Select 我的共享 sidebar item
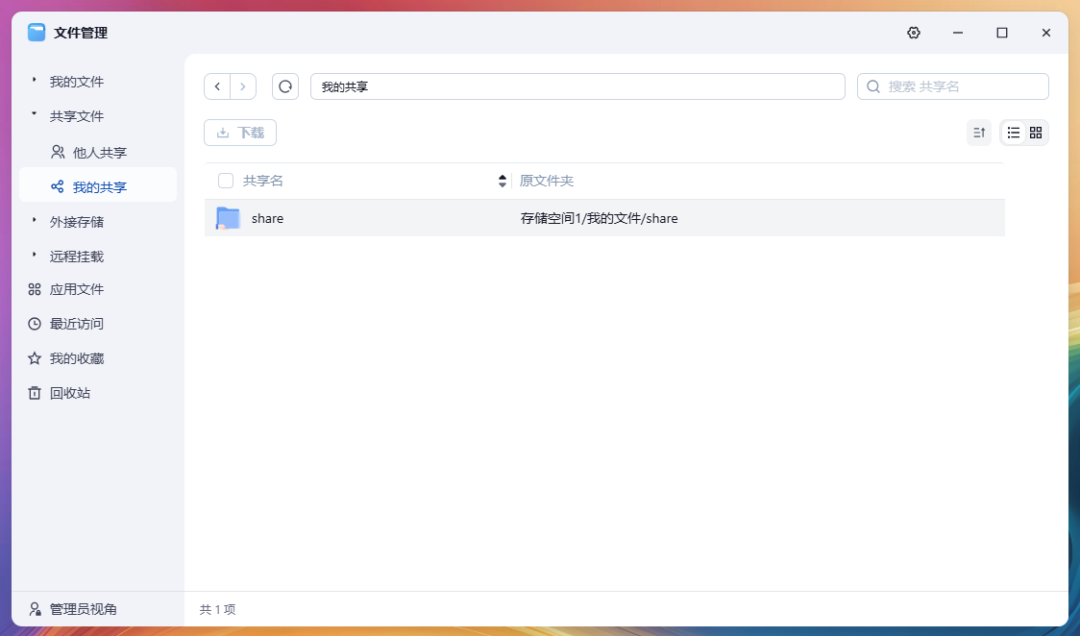 click(98, 185)
